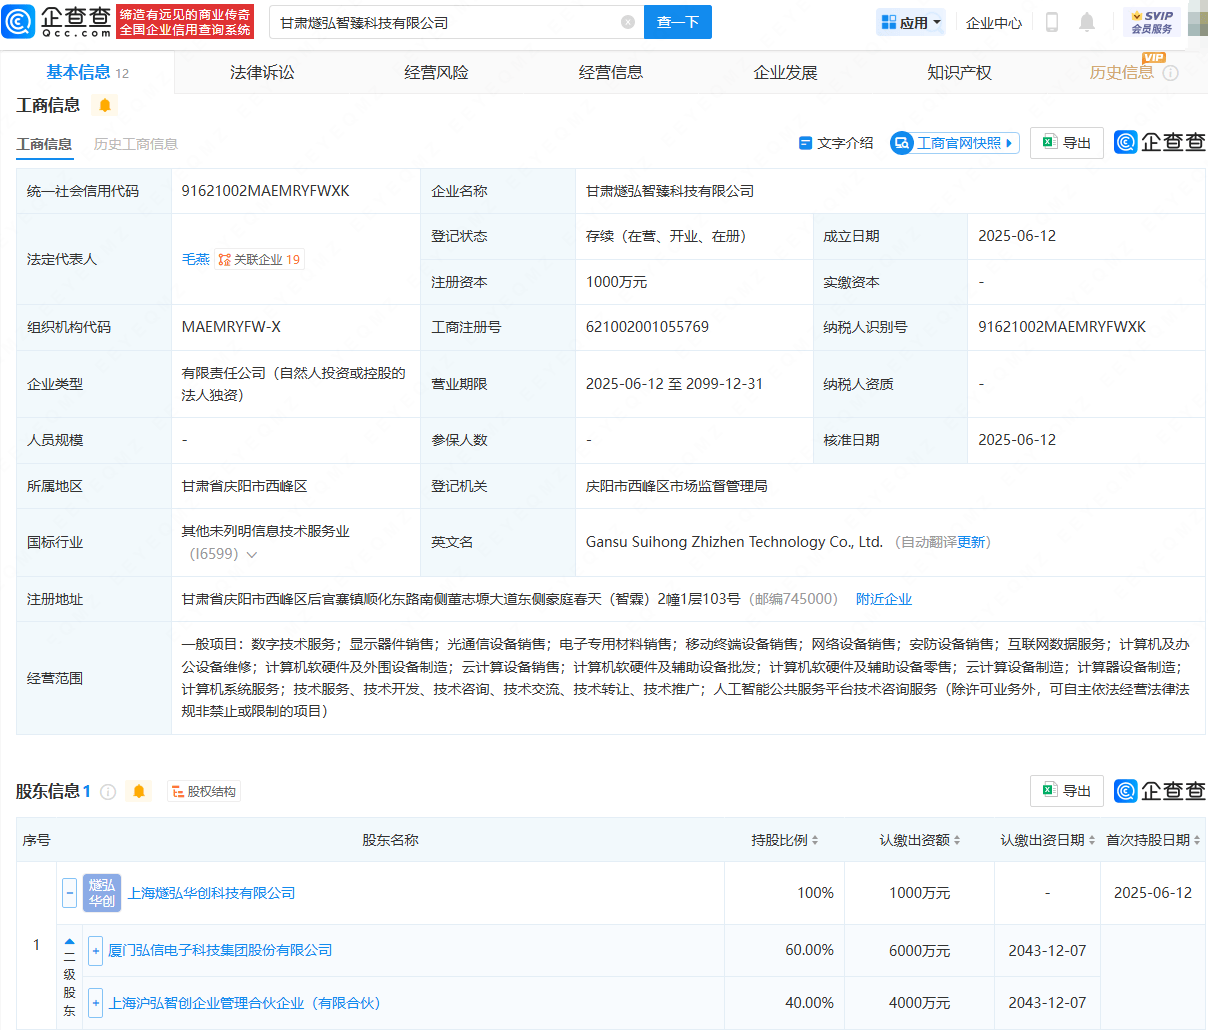Expand 厦门弘信电子科技集团股份有限公司 row
1208x1030 pixels.
coord(95,950)
